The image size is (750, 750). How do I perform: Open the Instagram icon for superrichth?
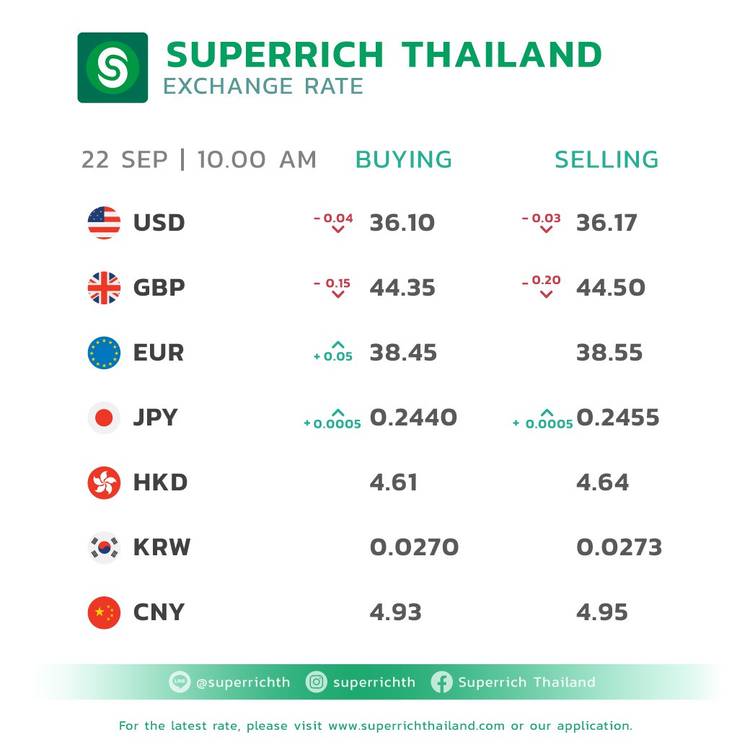[317, 682]
